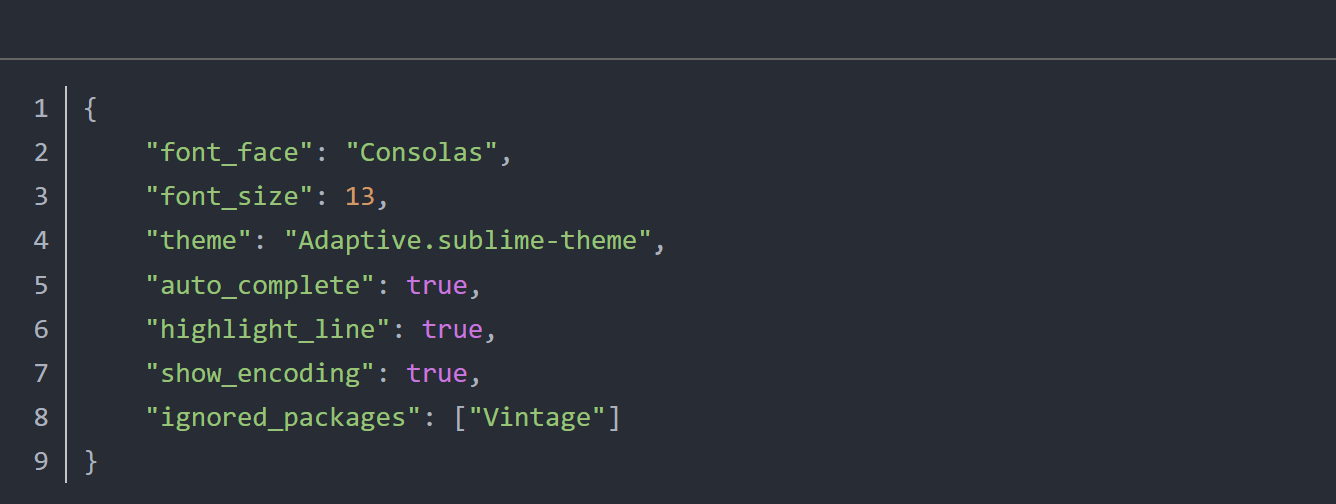Click the true value after show_encoding
Viewport: 1336px width, 504px height.
pyautogui.click(x=436, y=373)
